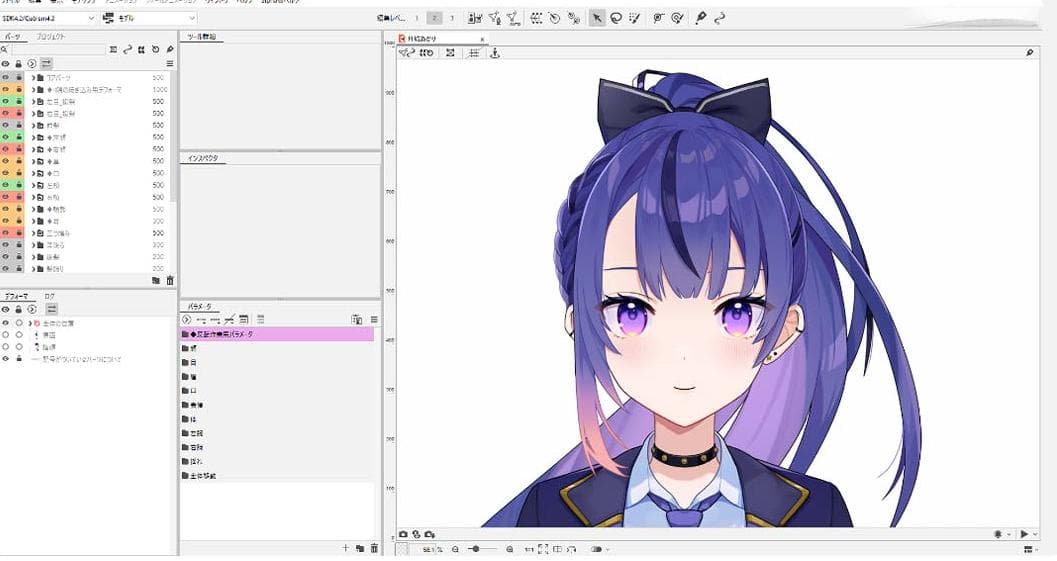Viewport: 1057px width, 561px height.
Task: Select the パラメータ panel tab
Action: pyautogui.click(x=200, y=306)
